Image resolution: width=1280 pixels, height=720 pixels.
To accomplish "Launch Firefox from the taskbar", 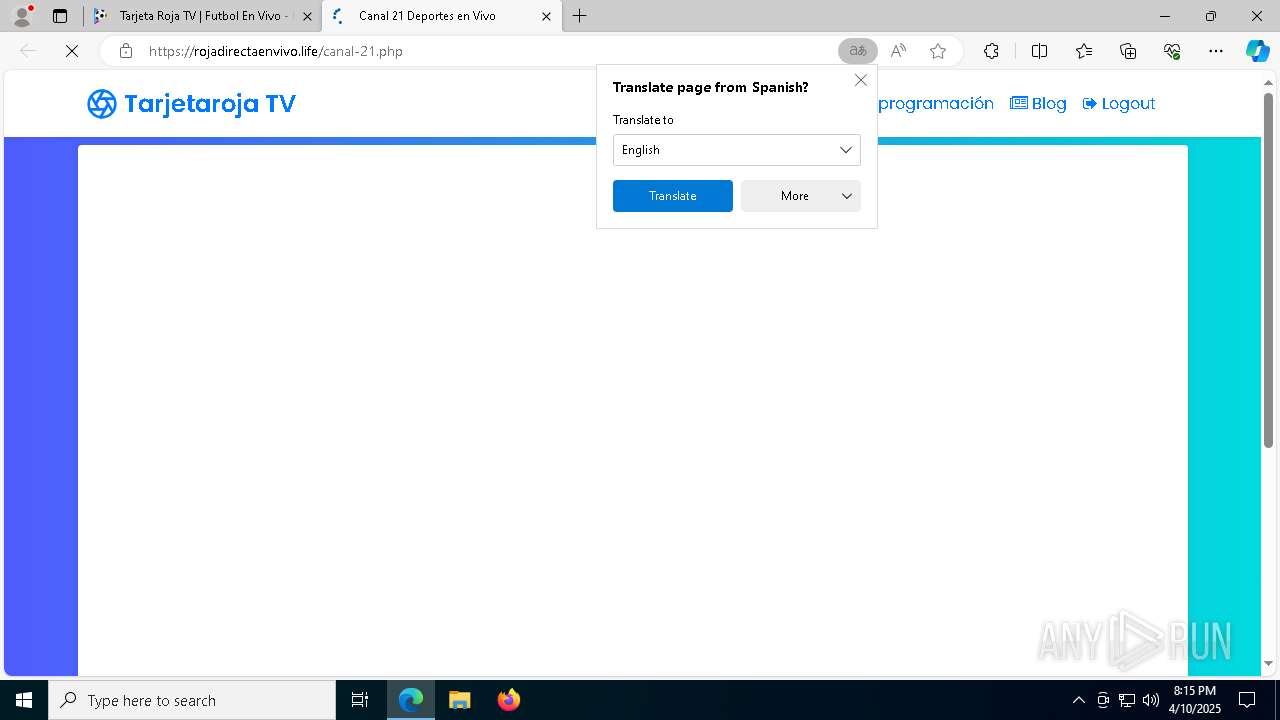I will 509,700.
